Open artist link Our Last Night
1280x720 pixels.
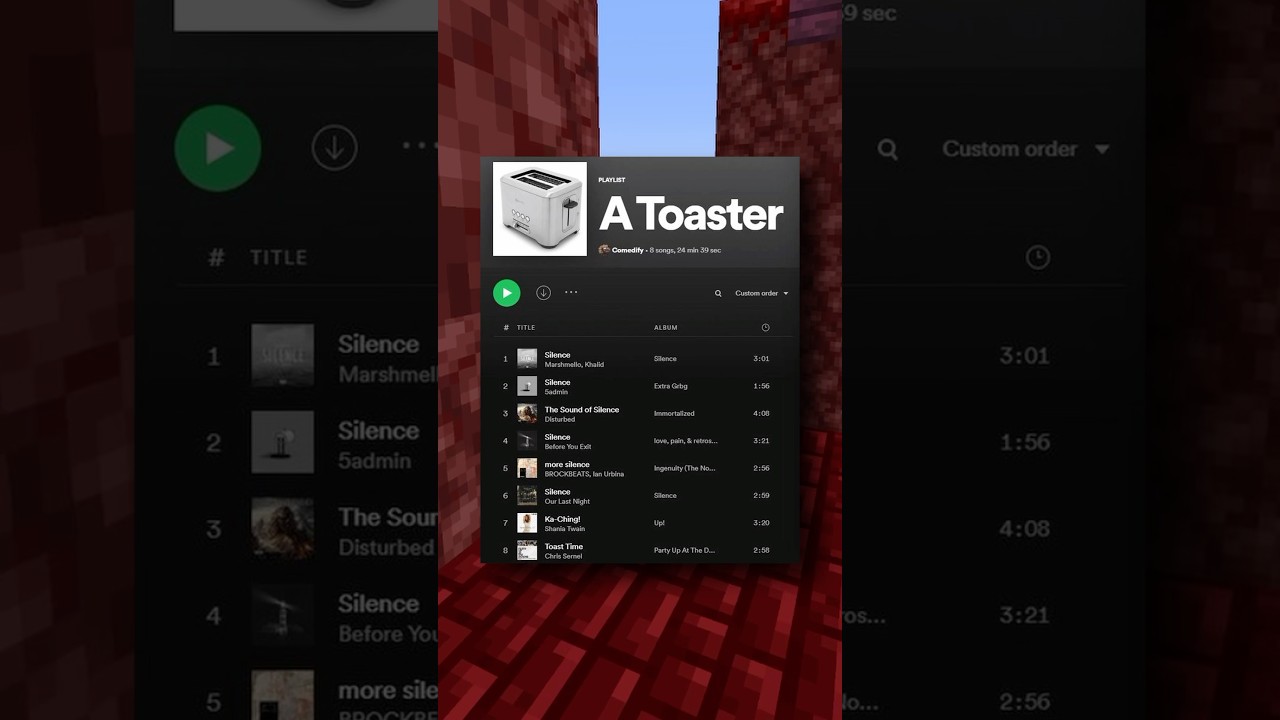click(567, 502)
